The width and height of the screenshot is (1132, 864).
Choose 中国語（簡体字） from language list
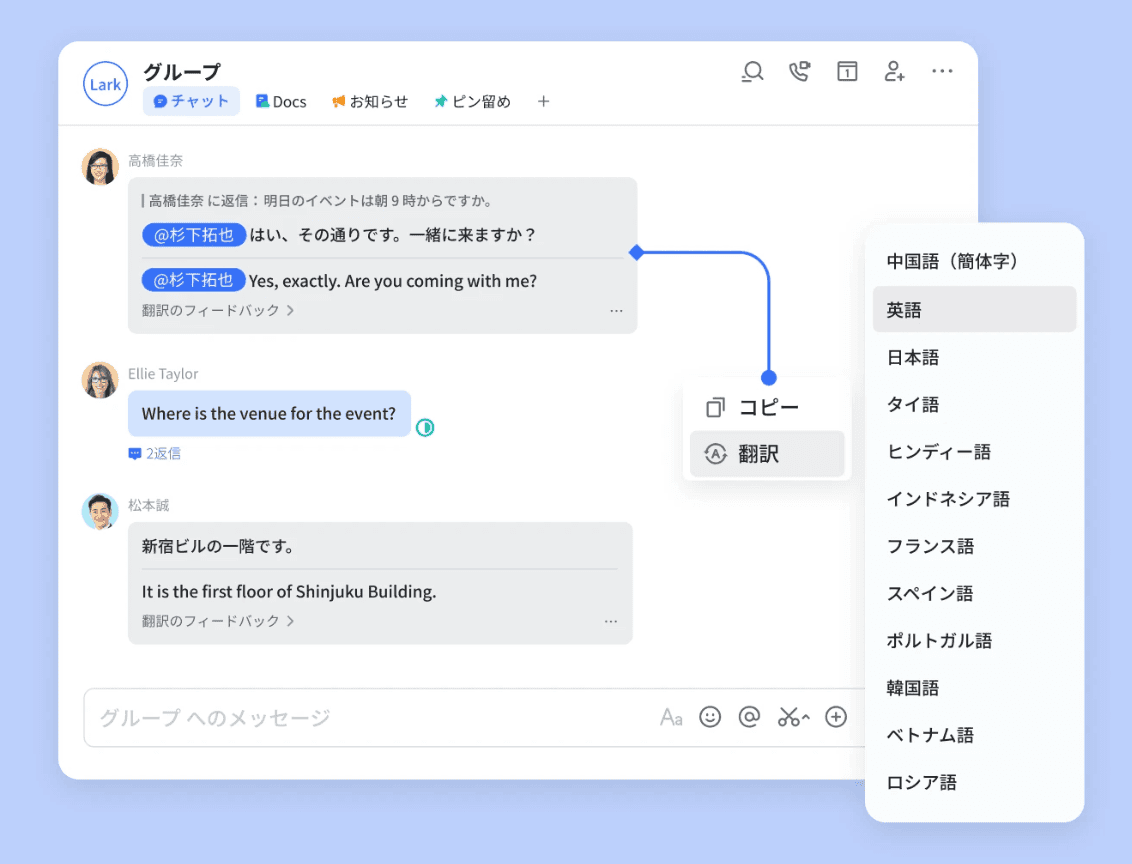coord(974,261)
